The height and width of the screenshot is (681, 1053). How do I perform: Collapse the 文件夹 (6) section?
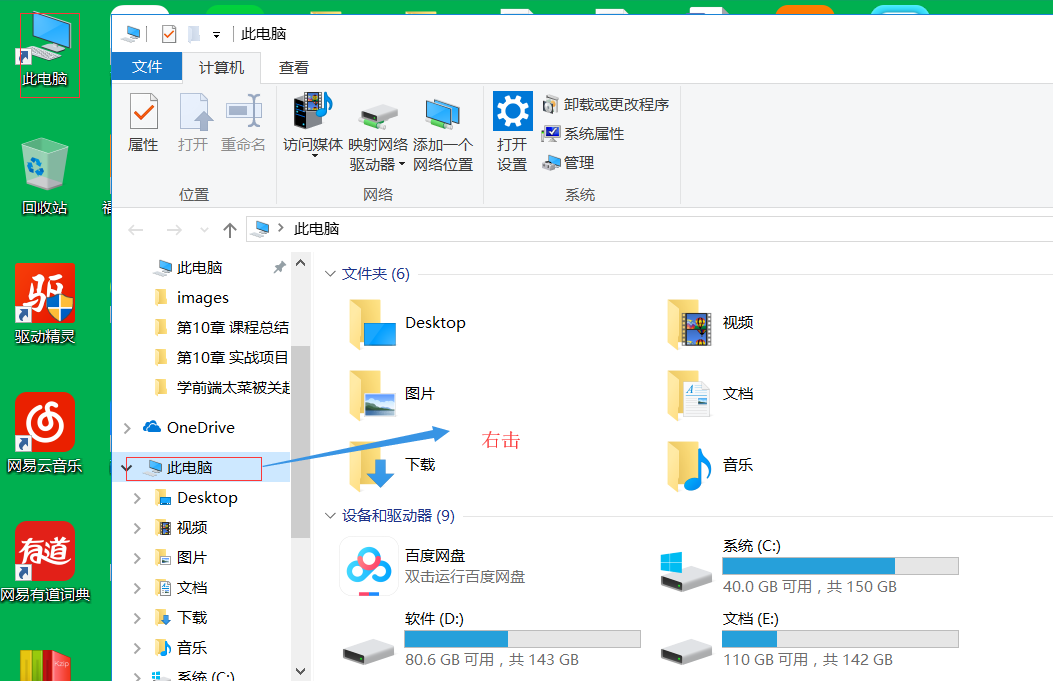click(x=330, y=273)
